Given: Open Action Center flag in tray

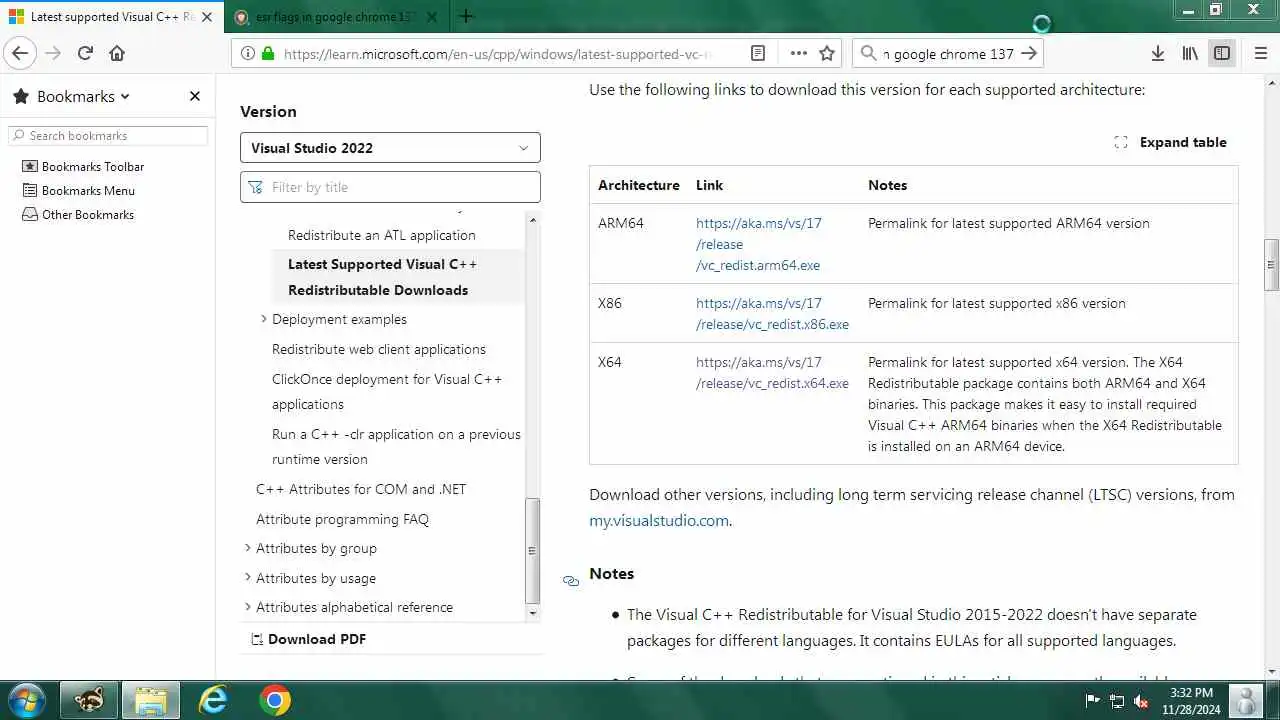Looking at the screenshot, I should [1093, 701].
